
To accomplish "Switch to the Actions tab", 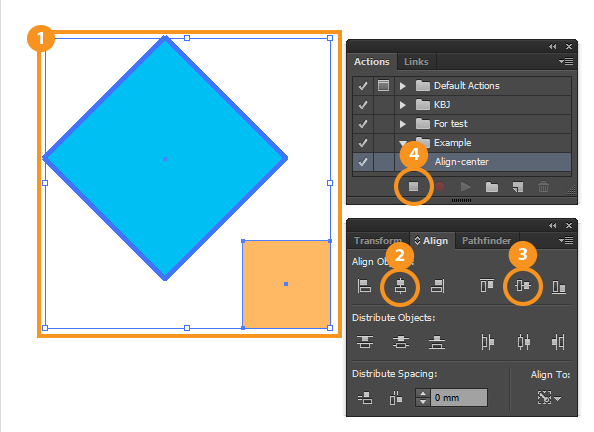I will 372,62.
